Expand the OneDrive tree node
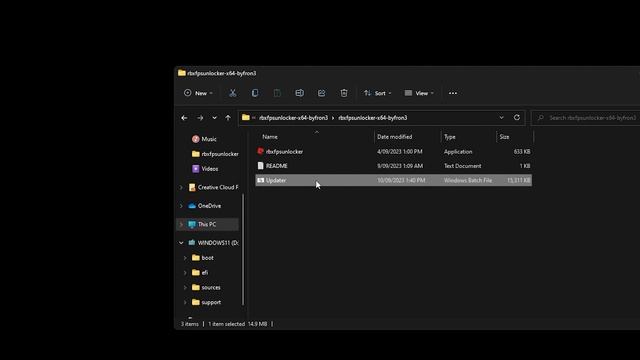The width and height of the screenshot is (640, 360). click(181, 206)
